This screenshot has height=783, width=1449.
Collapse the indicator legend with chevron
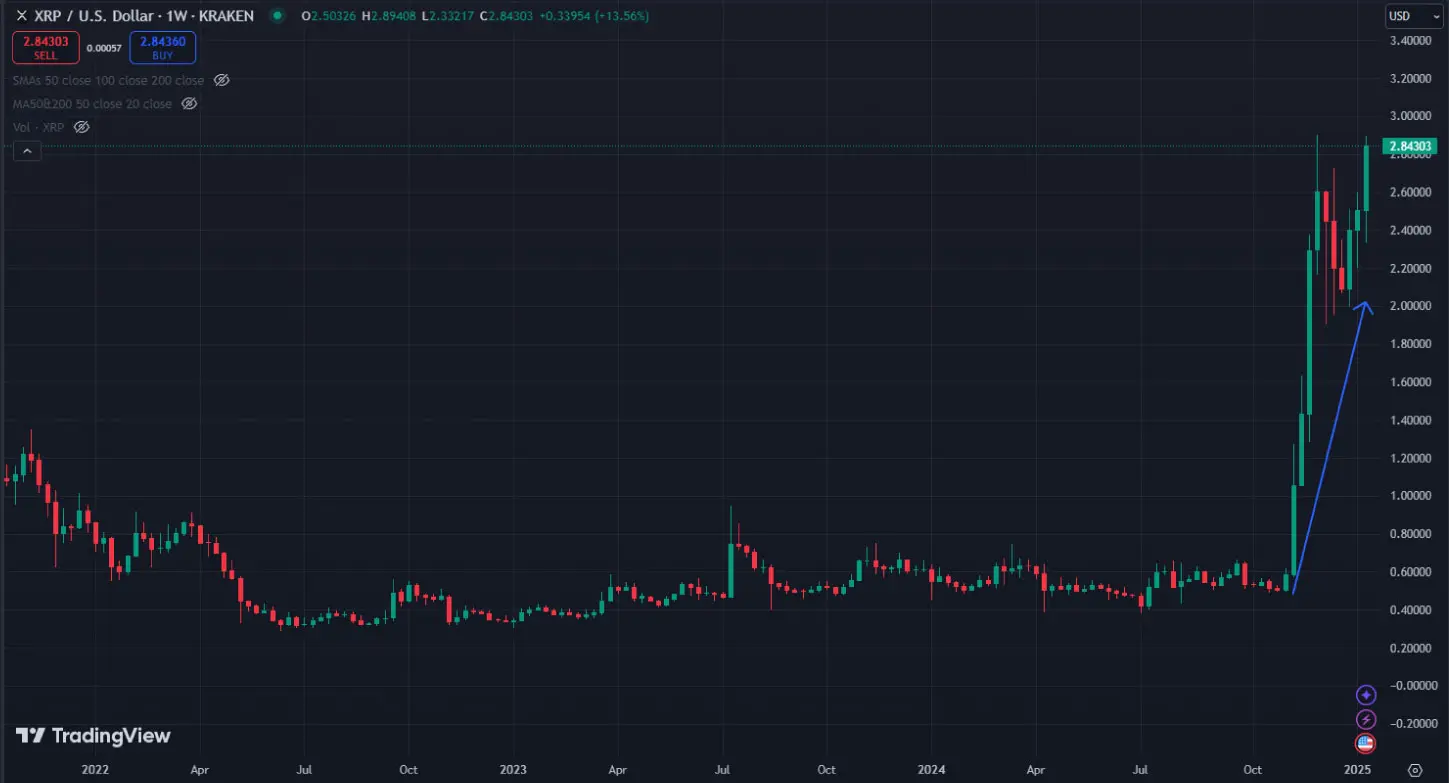pyautogui.click(x=27, y=151)
